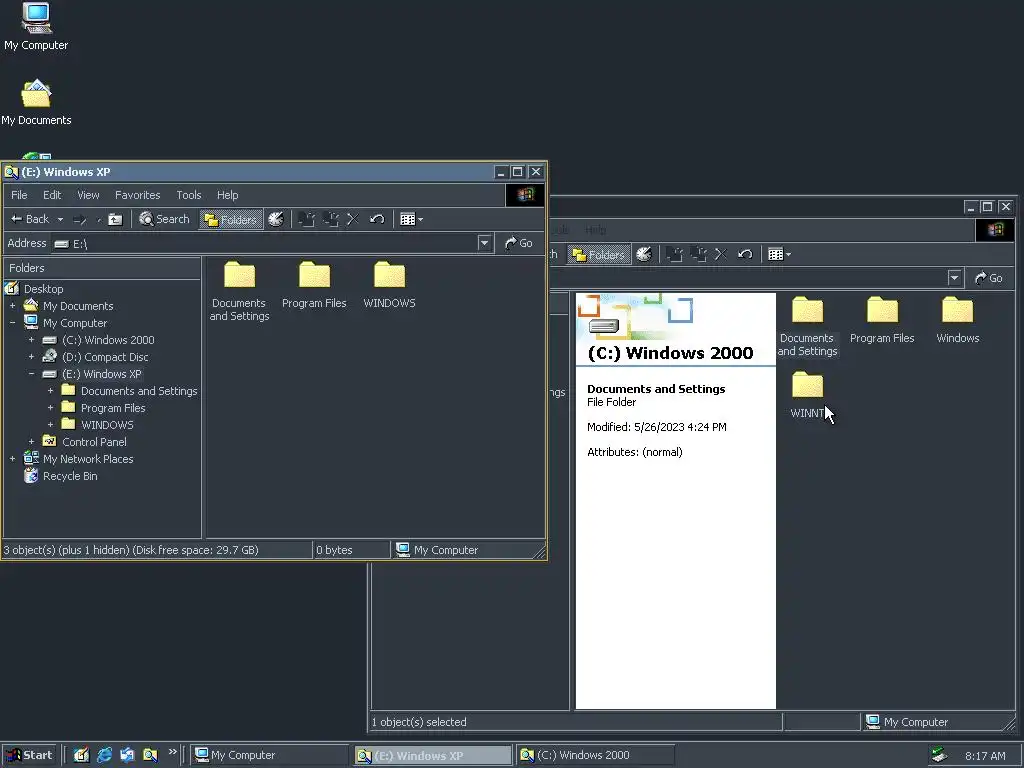Select Documents and Settings folder in E: window

click(x=239, y=291)
